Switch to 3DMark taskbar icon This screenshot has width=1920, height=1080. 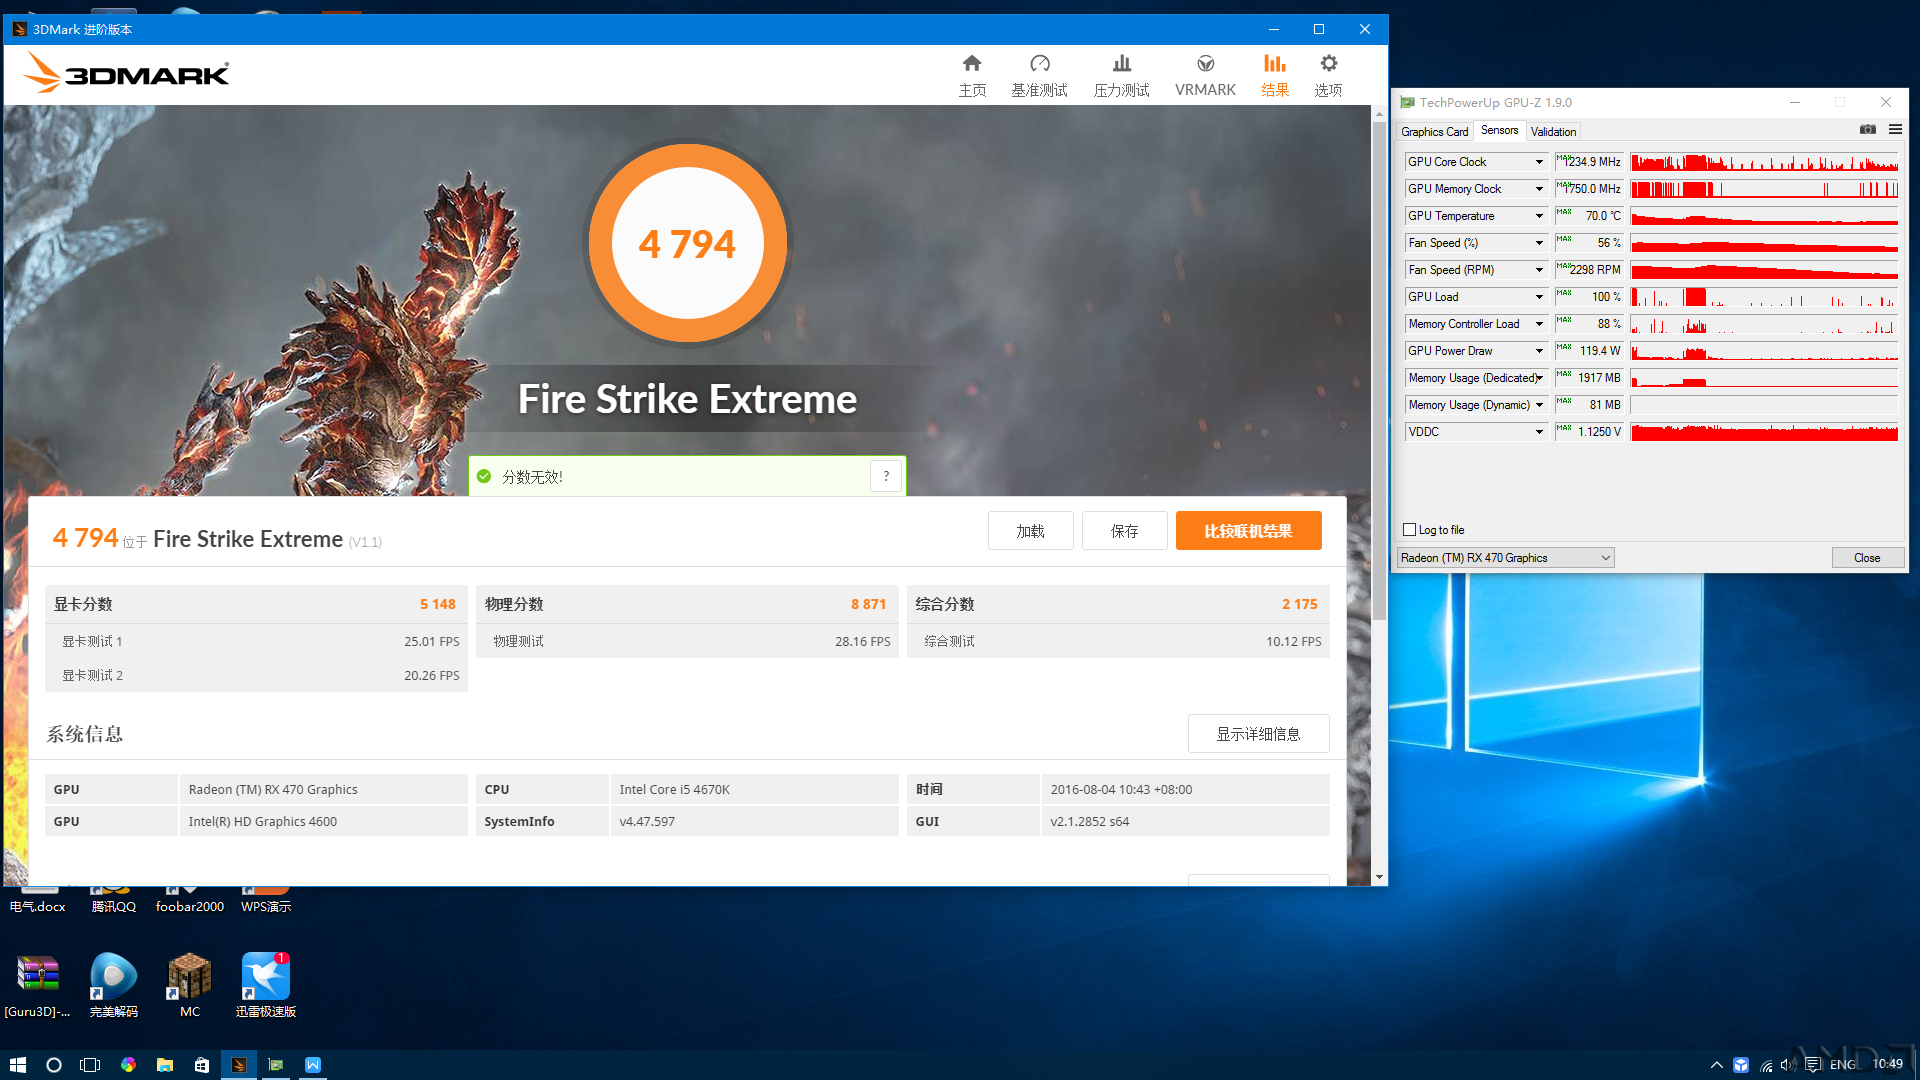click(x=239, y=1065)
